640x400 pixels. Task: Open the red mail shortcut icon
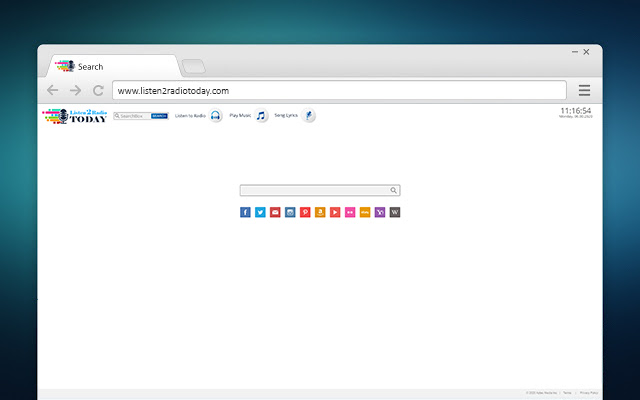pos(275,212)
